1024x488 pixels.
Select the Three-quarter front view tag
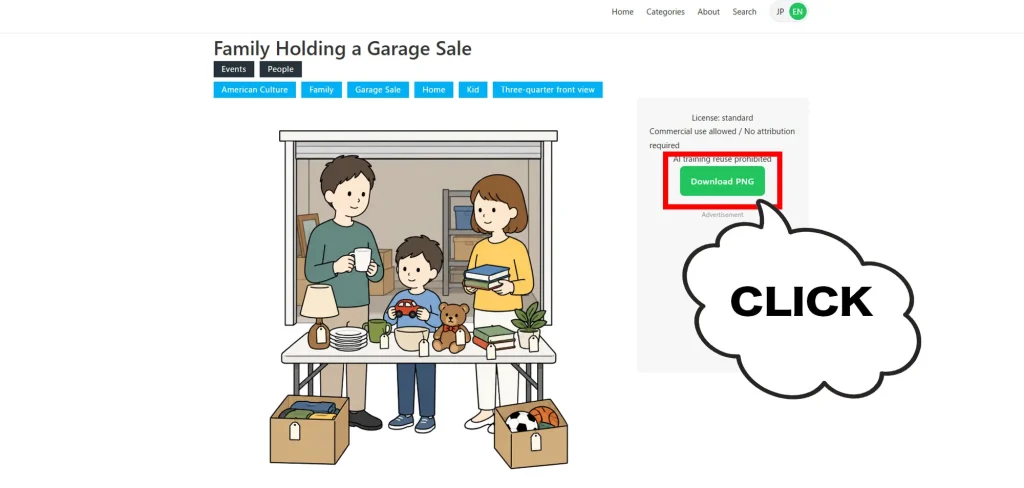tap(548, 90)
